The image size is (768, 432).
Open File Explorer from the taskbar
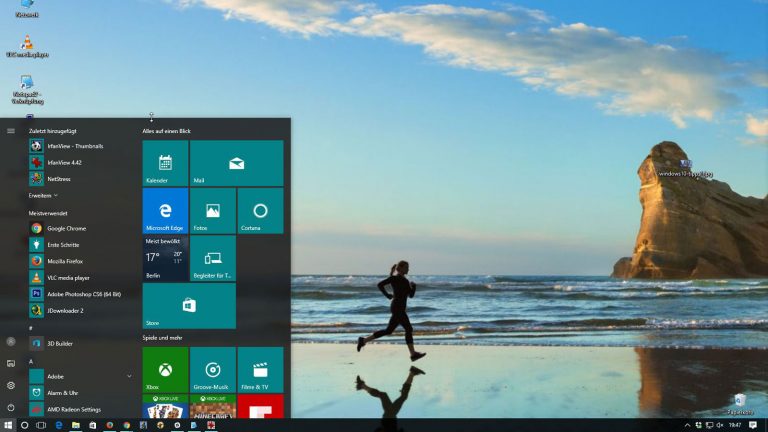pyautogui.click(x=75, y=425)
